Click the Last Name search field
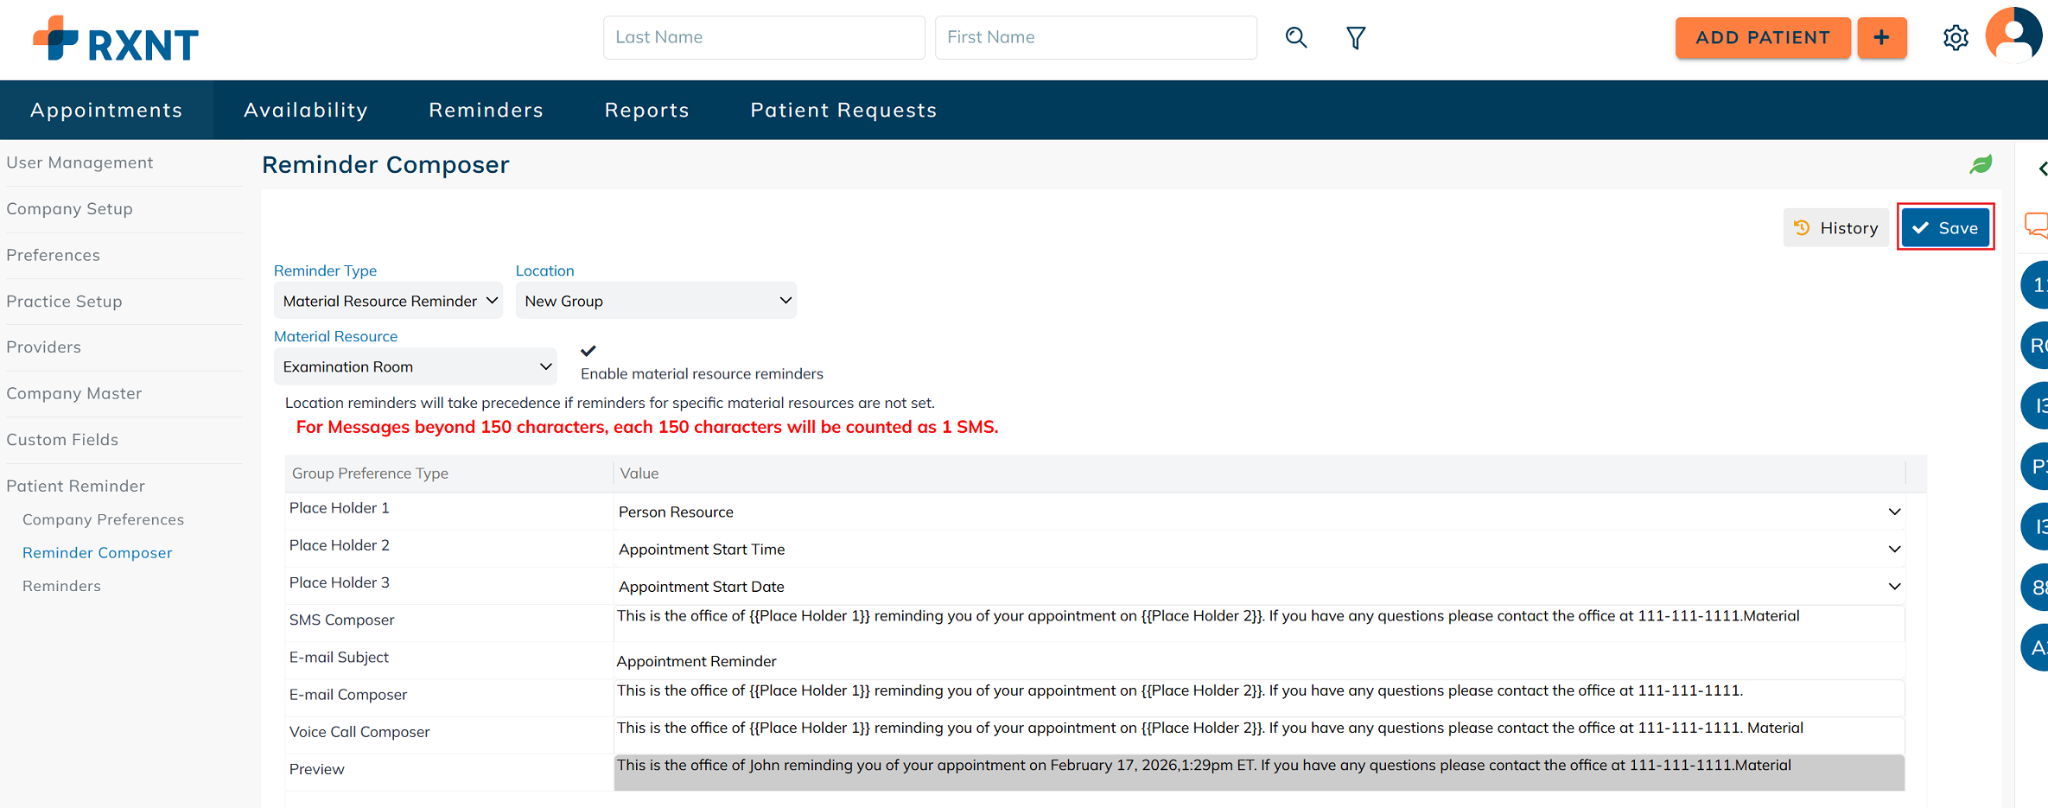Screen dimensions: 2048x812 pos(763,38)
